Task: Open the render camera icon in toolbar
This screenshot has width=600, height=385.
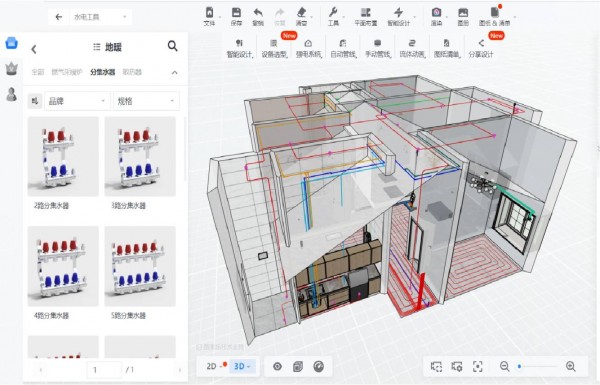Action: (437, 16)
